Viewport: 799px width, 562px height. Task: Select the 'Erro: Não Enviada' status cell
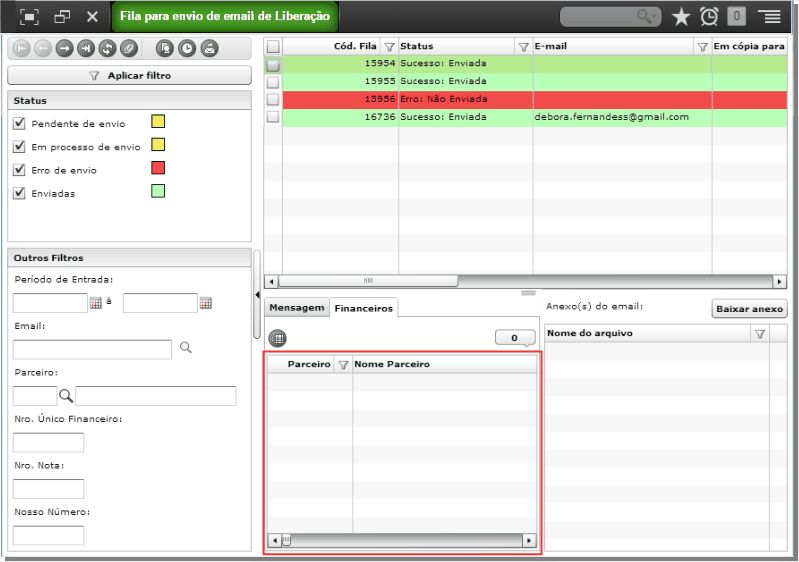point(465,99)
